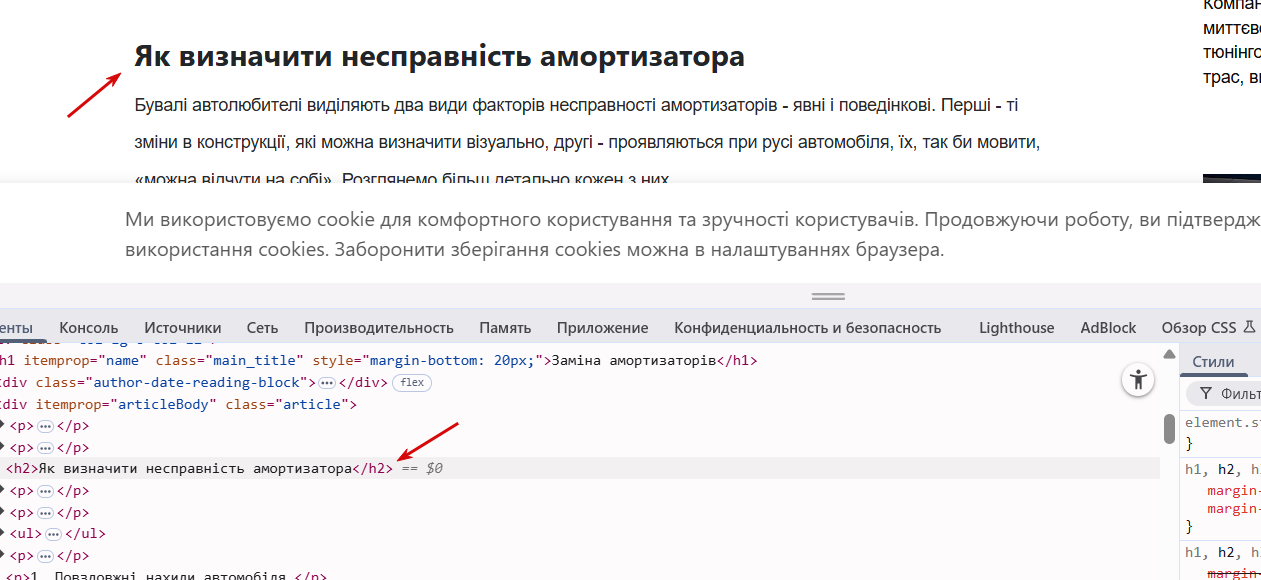Click the p line starting with 1. Повздовжні нахили
The height and width of the screenshot is (580, 1261).
[163, 575]
